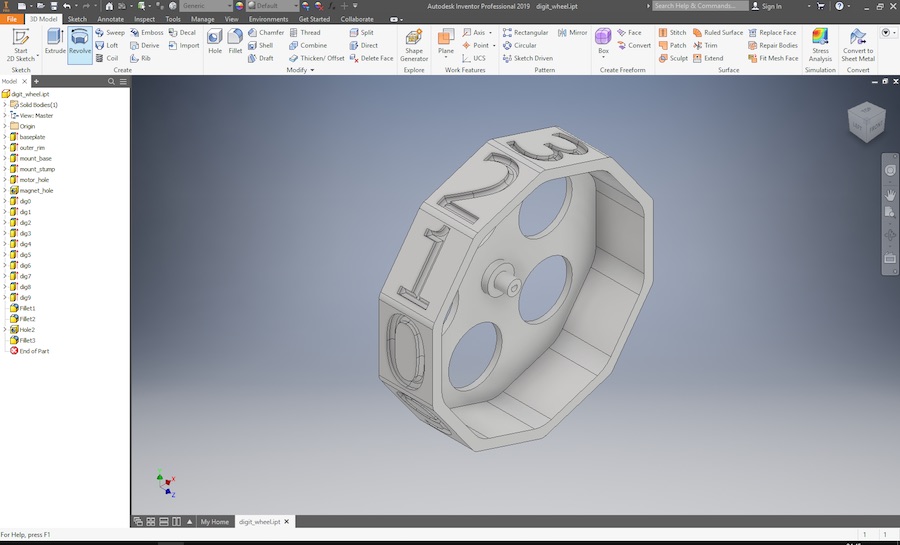Click the Import tool
Viewport: 900px width, 545px height.
(x=184, y=45)
